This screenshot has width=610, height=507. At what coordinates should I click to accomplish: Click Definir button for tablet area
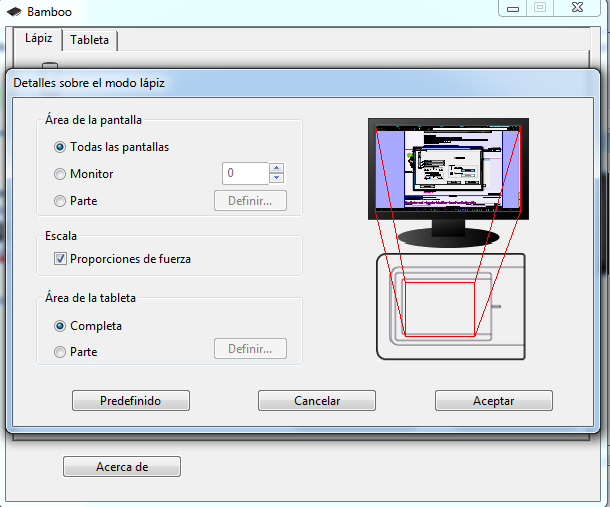250,349
